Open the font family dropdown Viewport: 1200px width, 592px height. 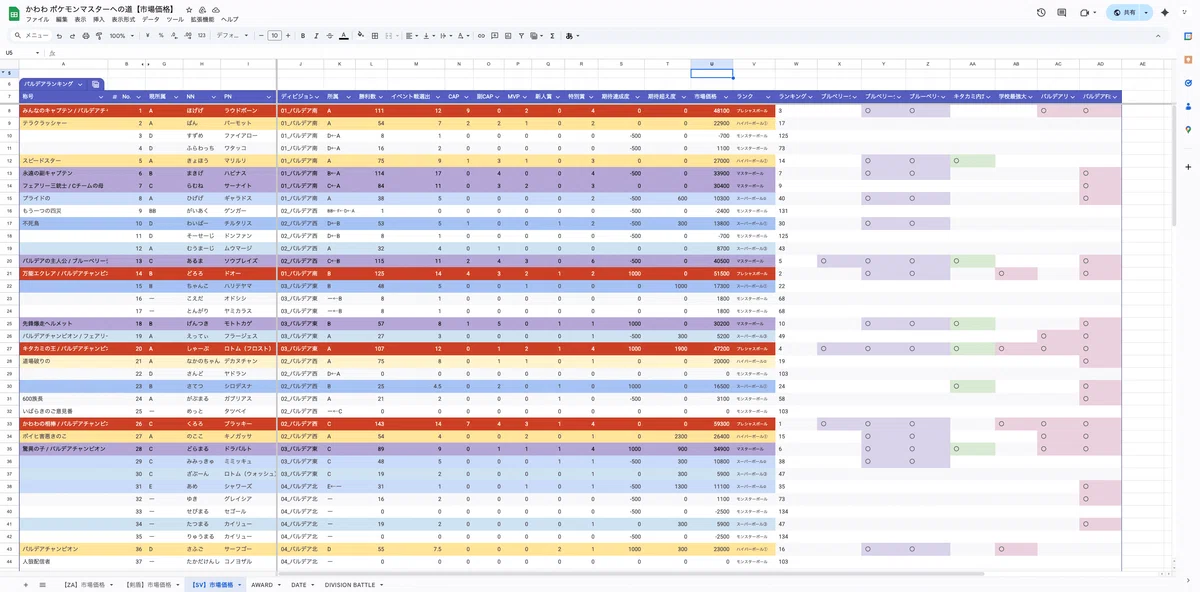tap(232, 35)
